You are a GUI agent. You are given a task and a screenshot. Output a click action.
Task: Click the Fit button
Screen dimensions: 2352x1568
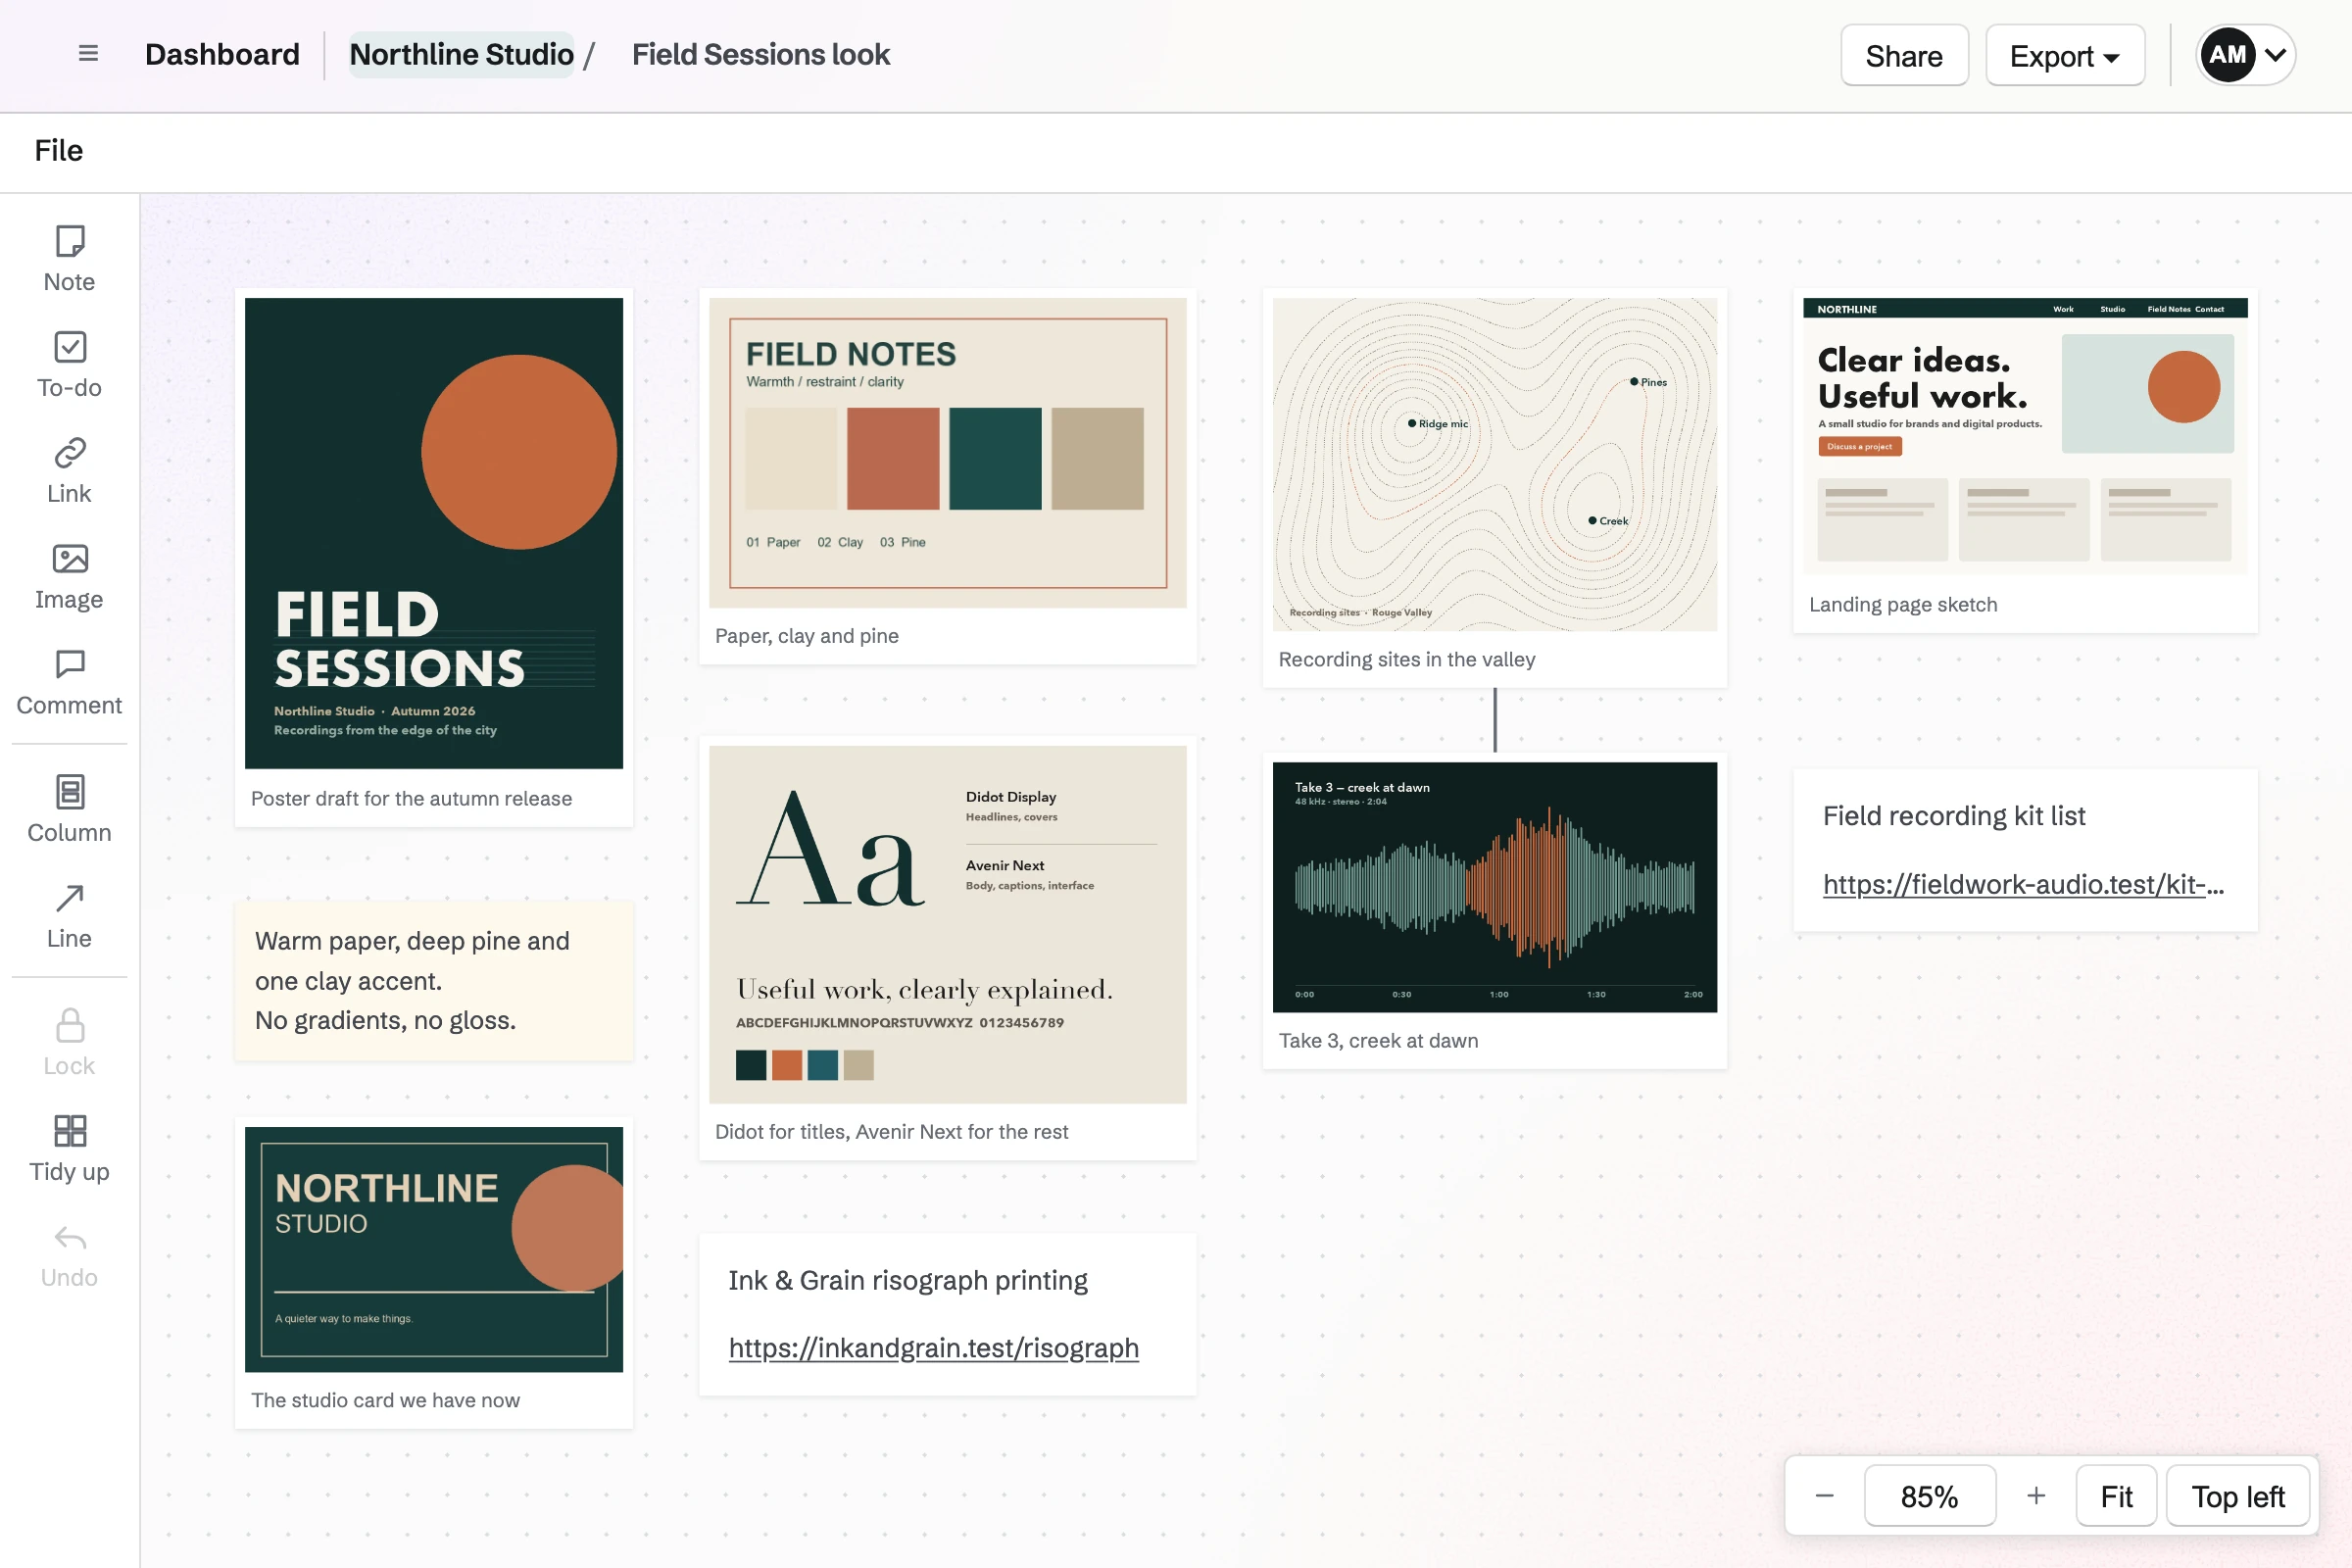(2116, 1496)
